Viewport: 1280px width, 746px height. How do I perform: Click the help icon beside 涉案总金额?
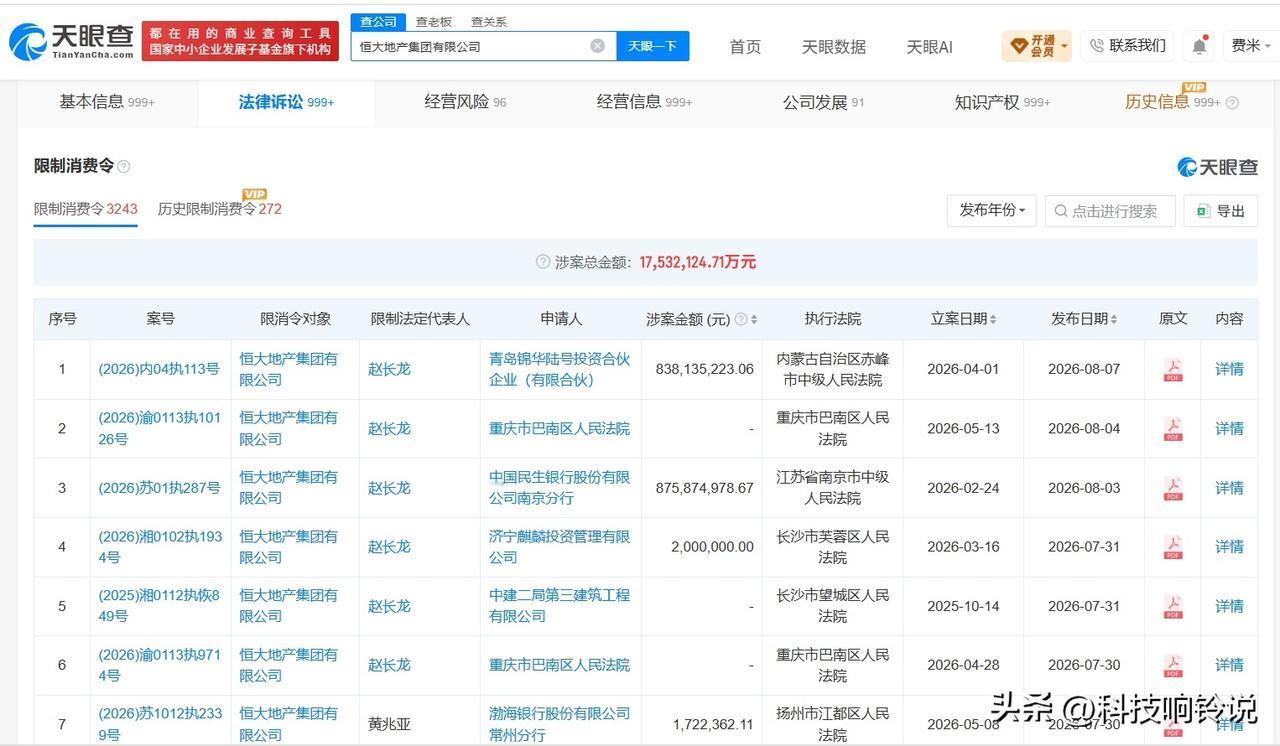(x=543, y=262)
